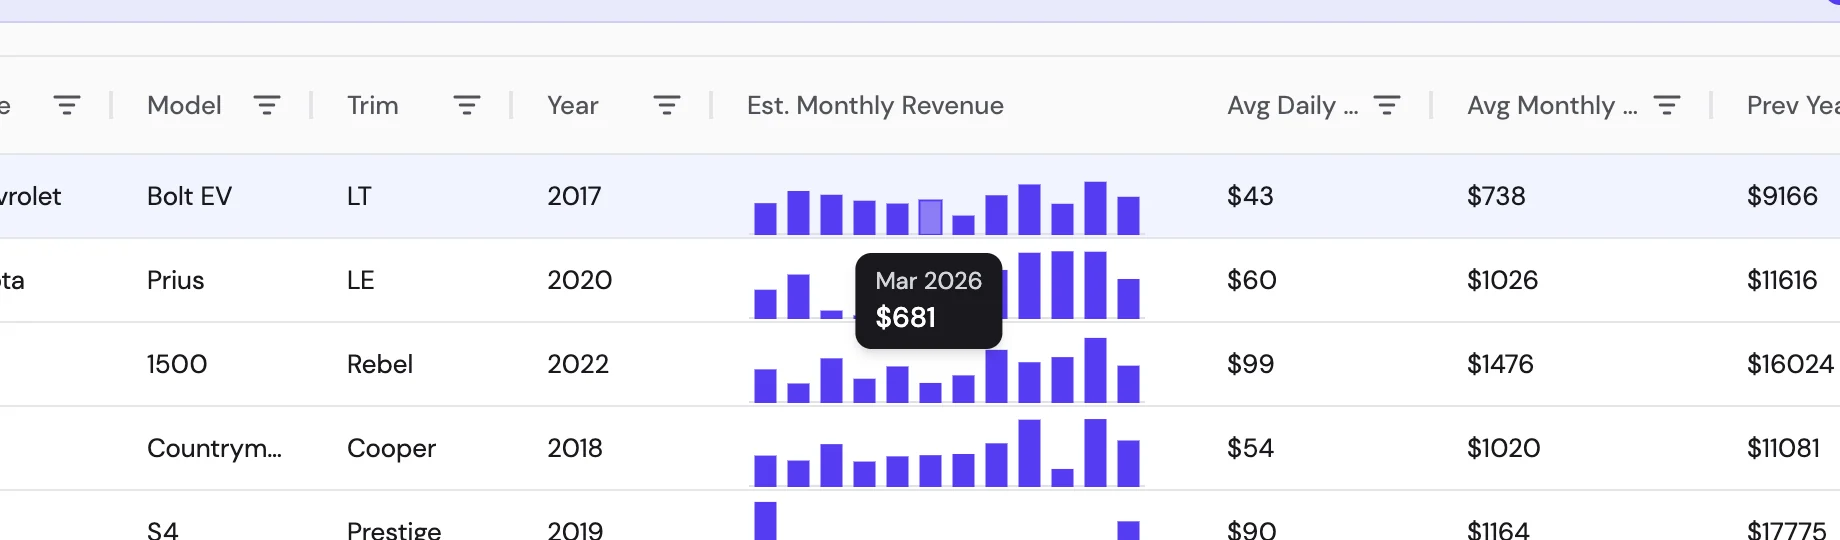Open the filter menu for Trim column
This screenshot has height=540, width=1840.
(467, 105)
